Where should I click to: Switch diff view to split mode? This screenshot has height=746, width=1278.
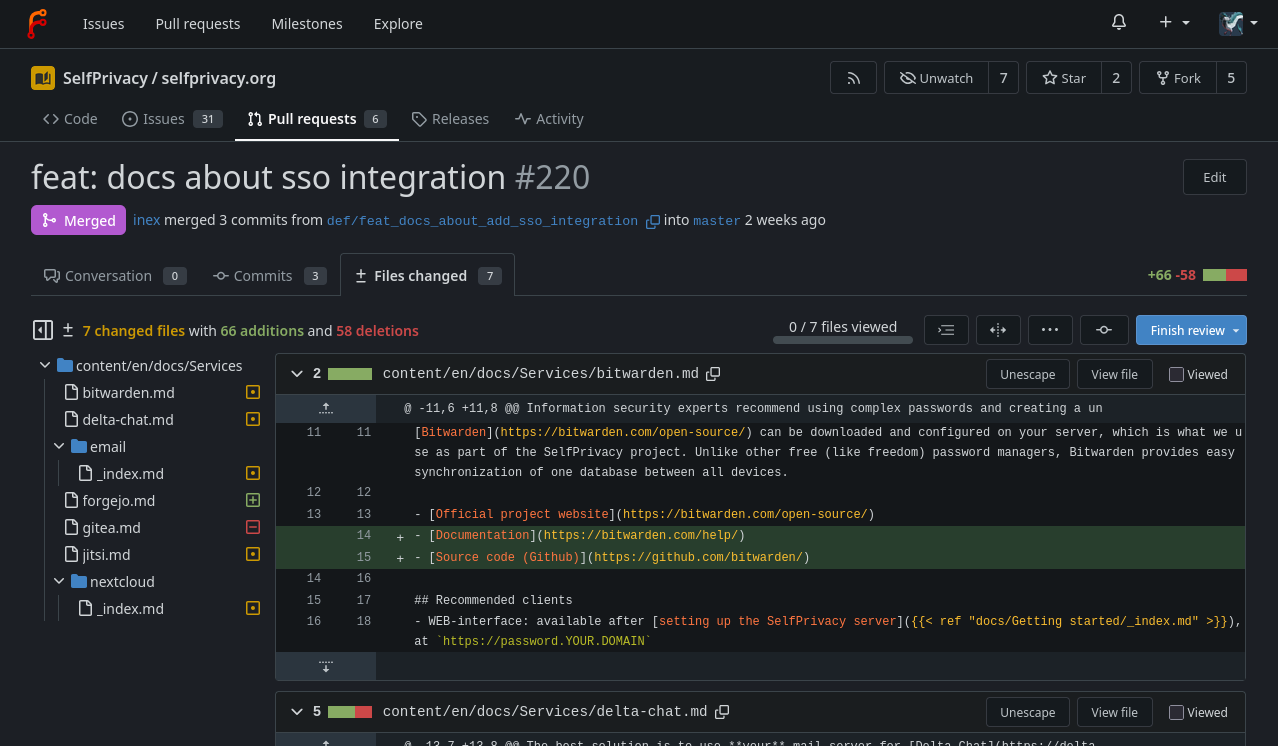point(998,330)
